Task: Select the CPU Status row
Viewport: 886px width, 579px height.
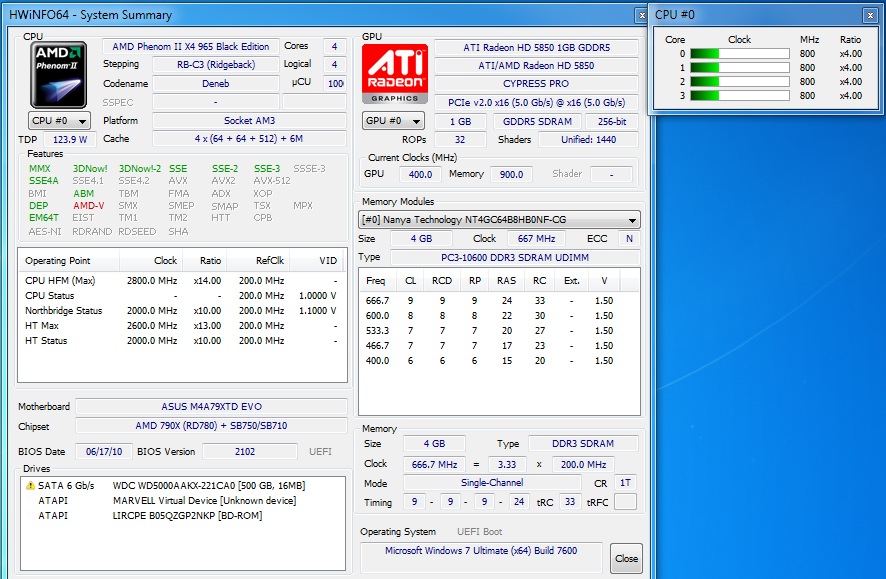Action: (182, 295)
